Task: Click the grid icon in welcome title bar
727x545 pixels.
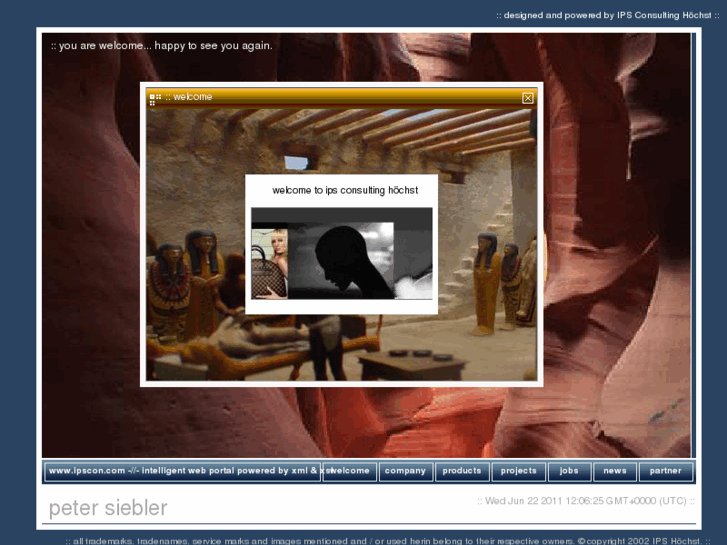Action: (x=155, y=99)
